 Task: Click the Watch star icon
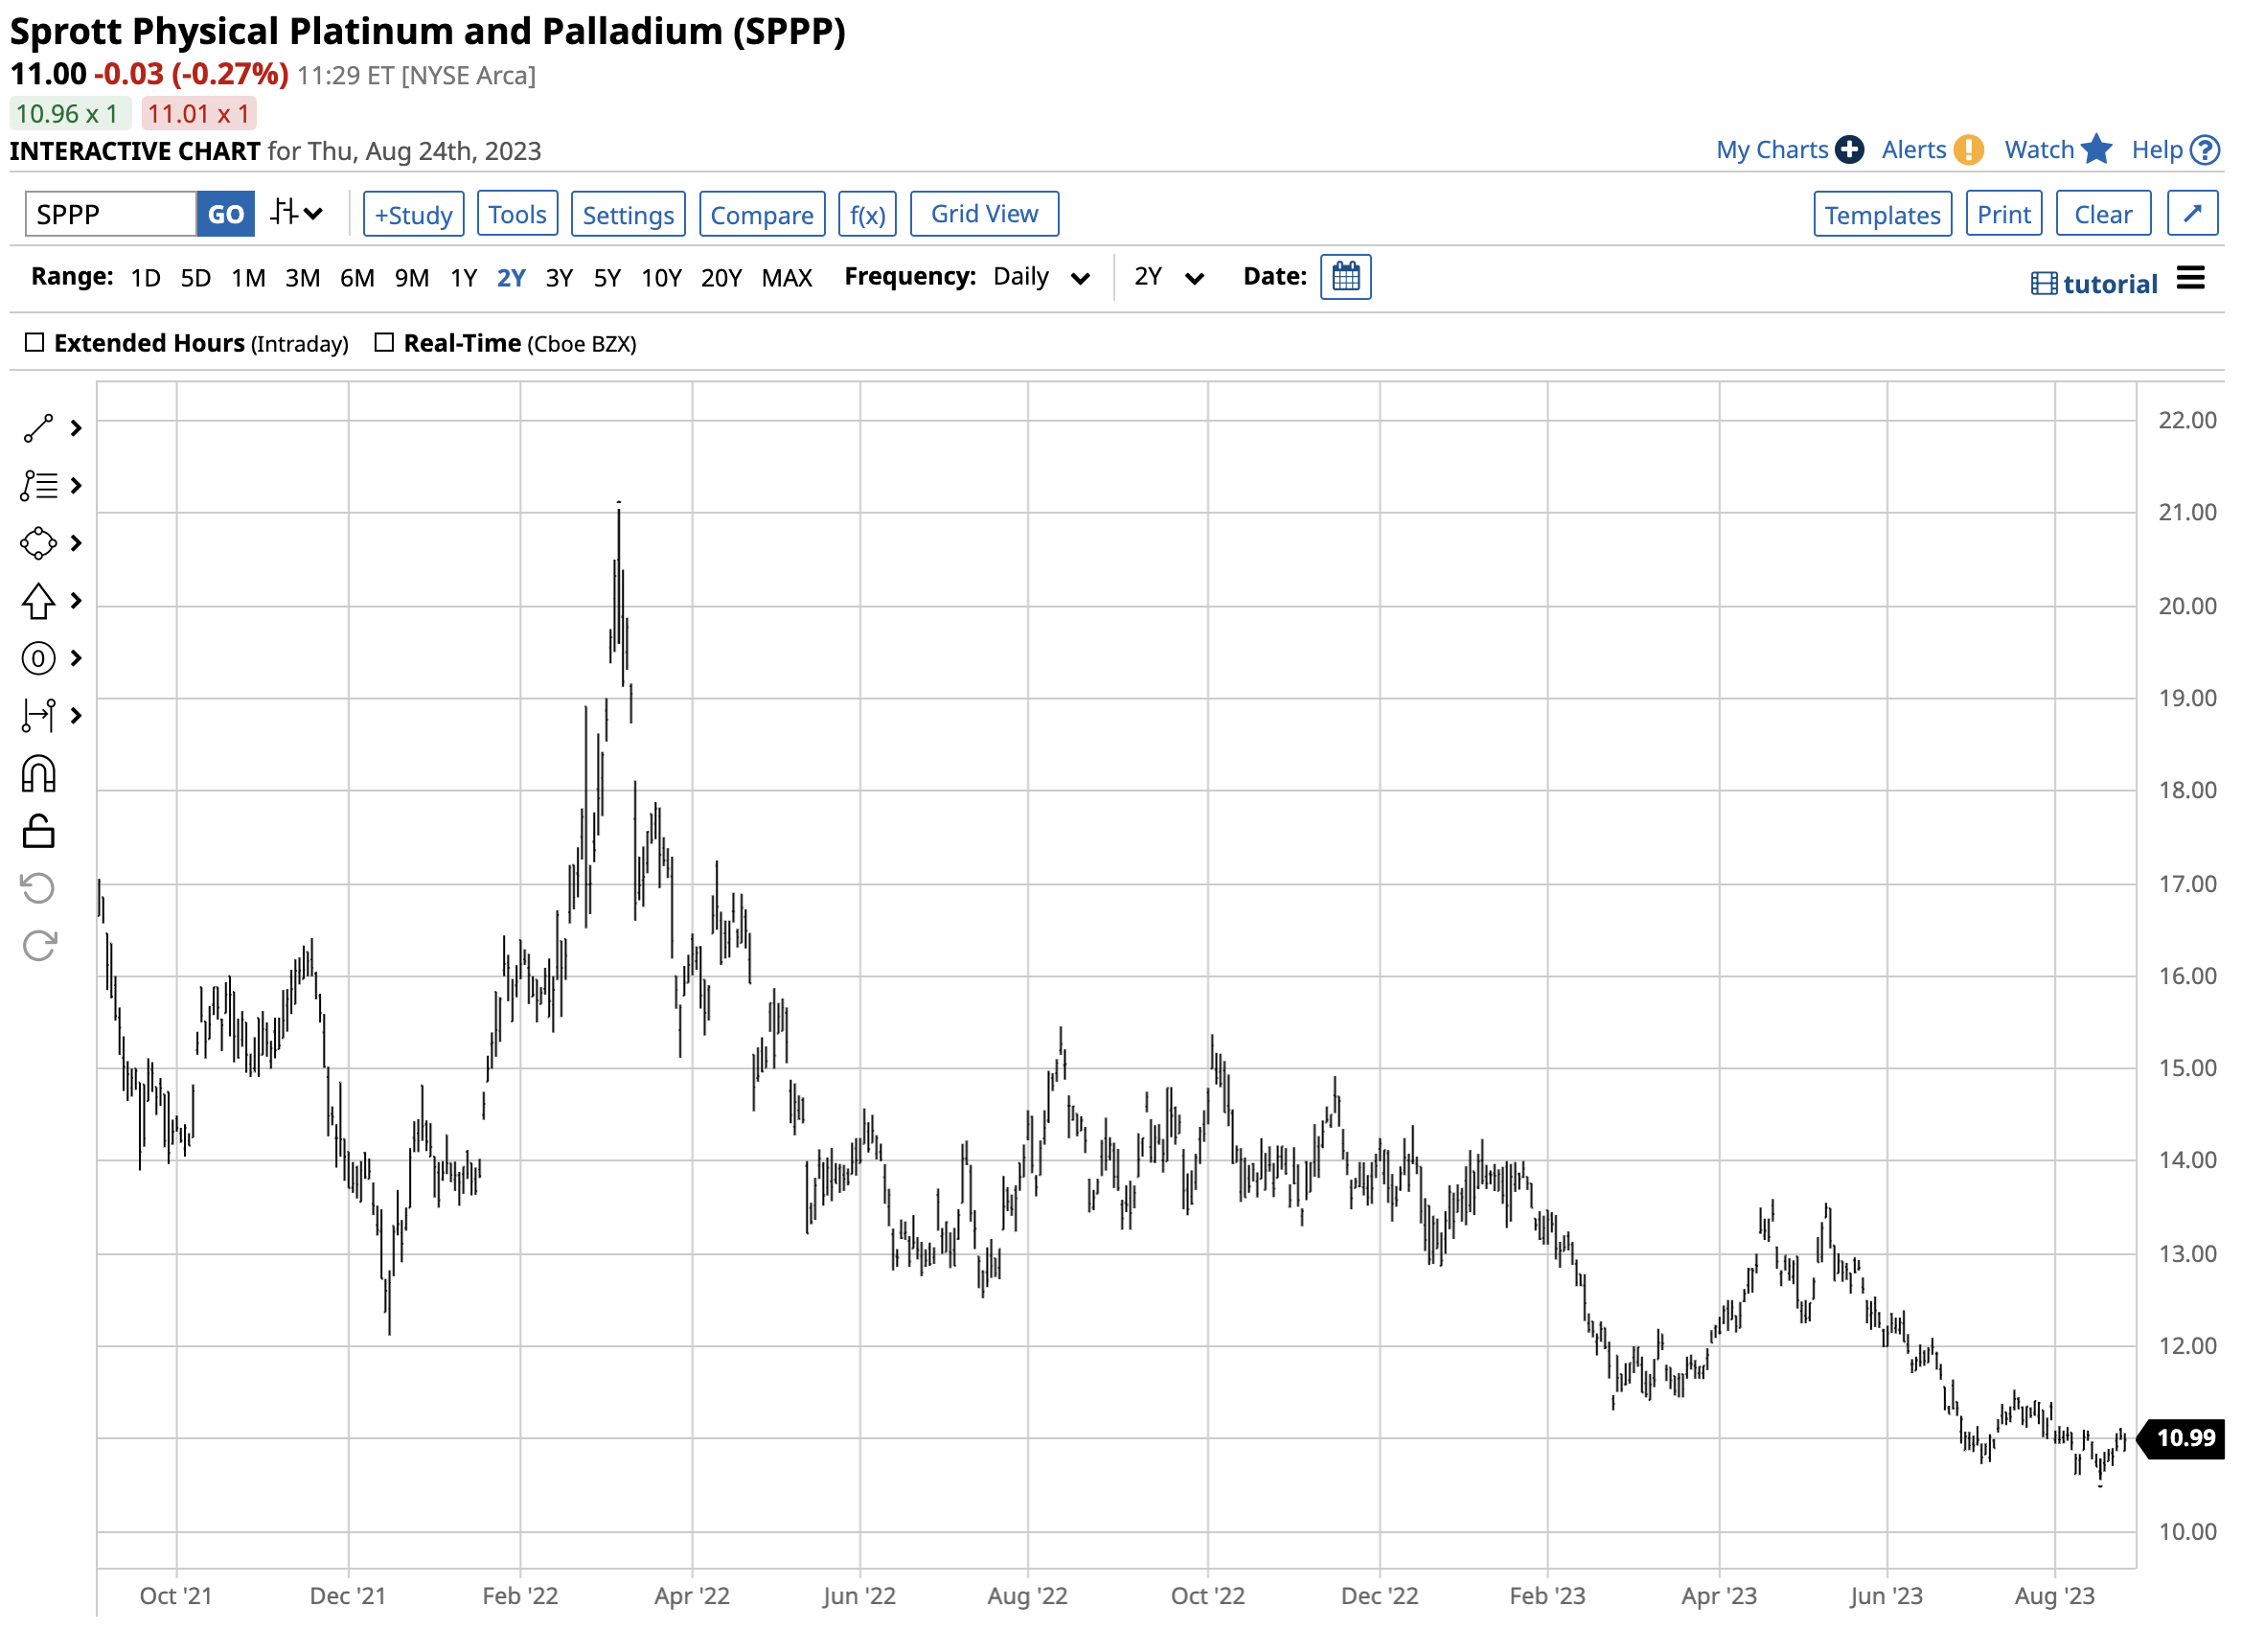[2098, 149]
